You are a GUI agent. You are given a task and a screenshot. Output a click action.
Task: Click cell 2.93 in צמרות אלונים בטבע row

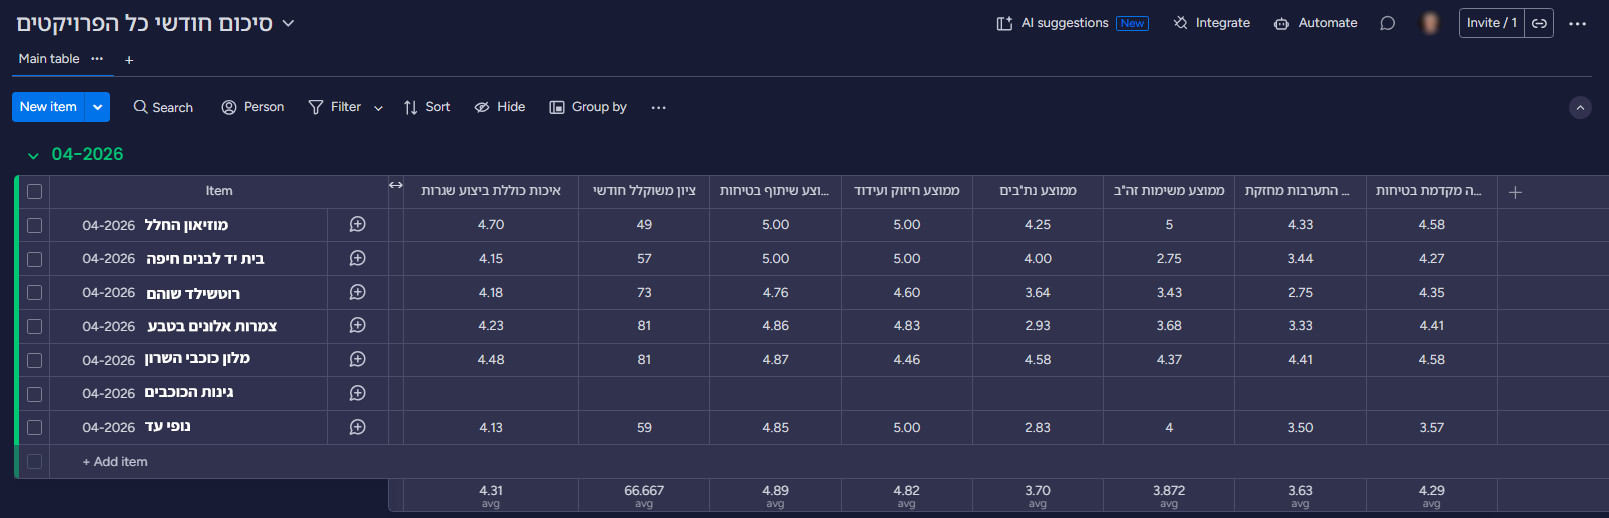1038,326
